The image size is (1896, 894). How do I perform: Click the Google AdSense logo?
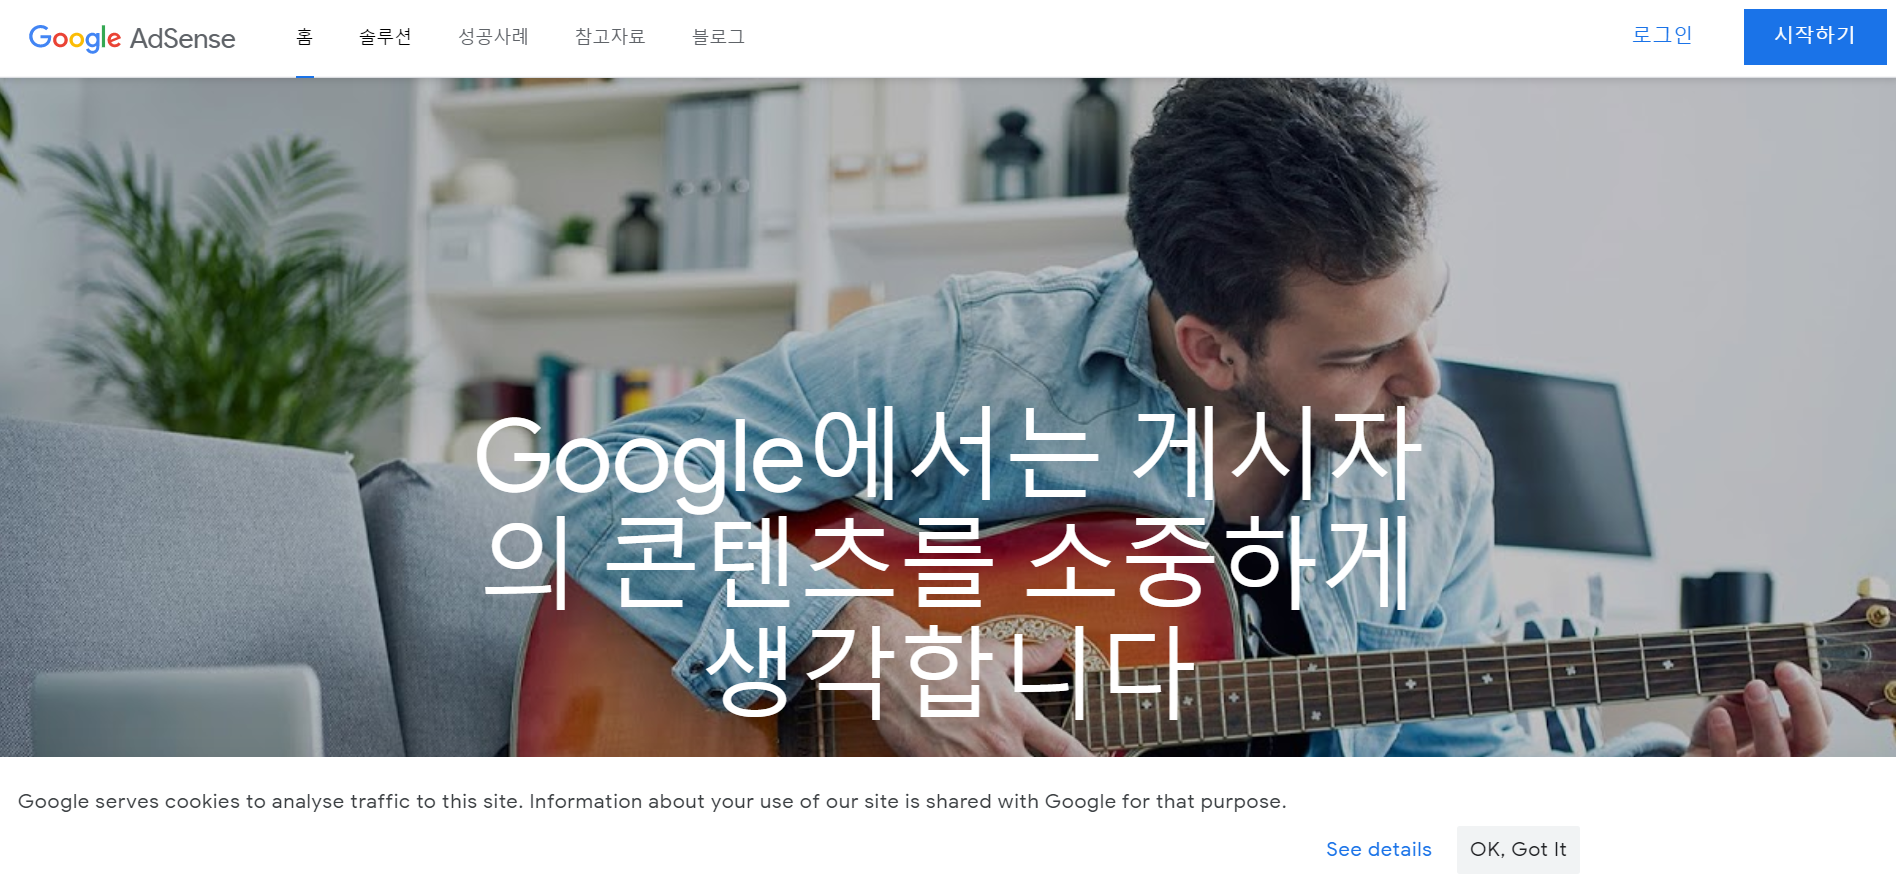(132, 38)
